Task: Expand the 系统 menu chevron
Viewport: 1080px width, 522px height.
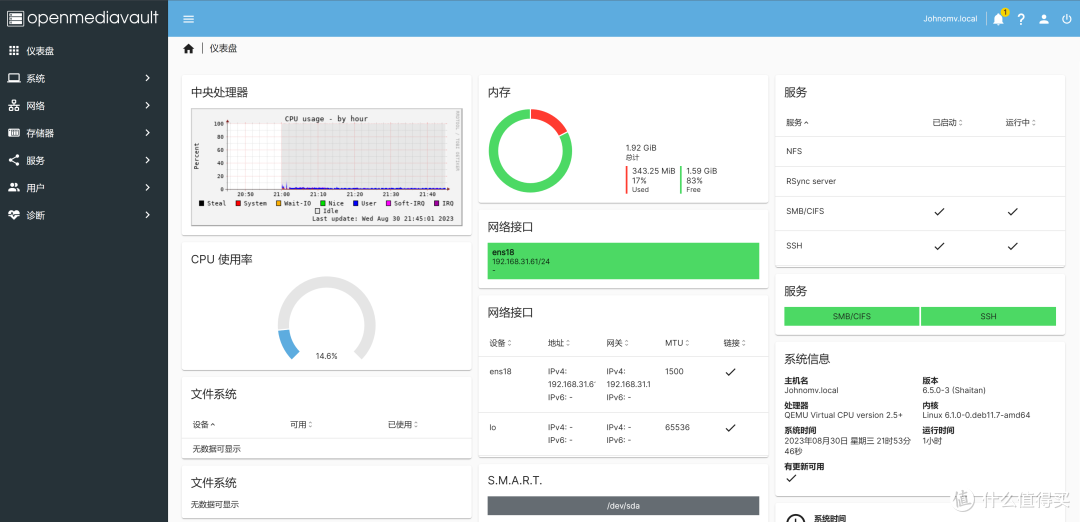Action: [147, 78]
